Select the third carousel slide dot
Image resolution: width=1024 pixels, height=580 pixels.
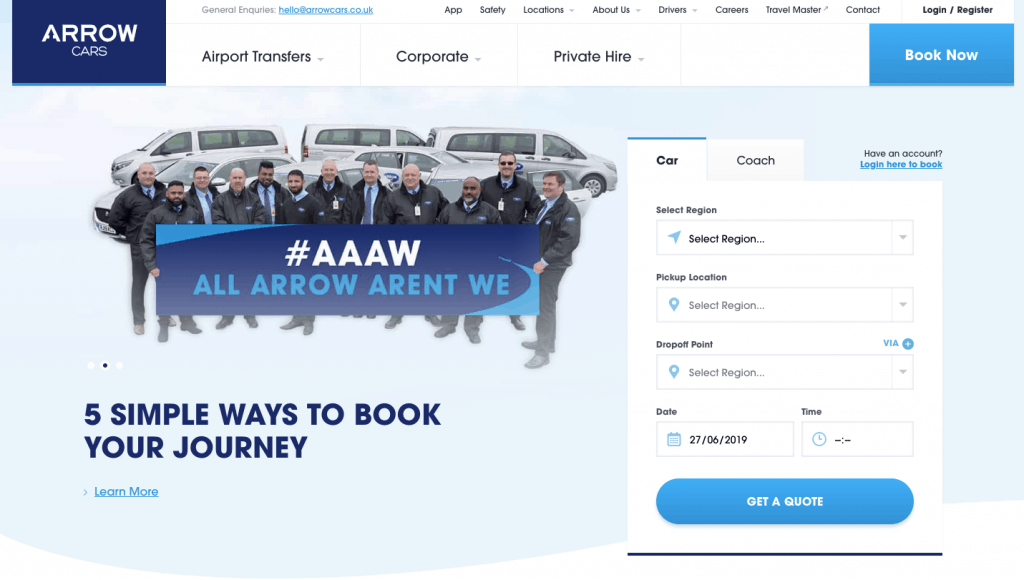pyautogui.click(x=120, y=365)
